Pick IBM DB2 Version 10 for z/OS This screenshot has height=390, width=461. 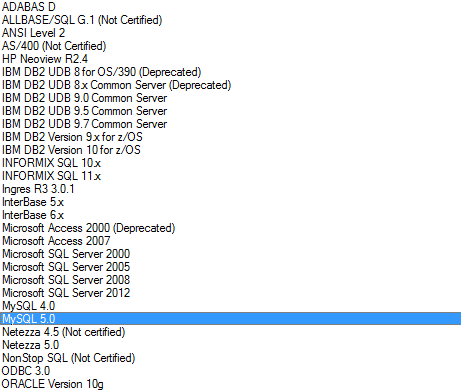tap(71, 150)
